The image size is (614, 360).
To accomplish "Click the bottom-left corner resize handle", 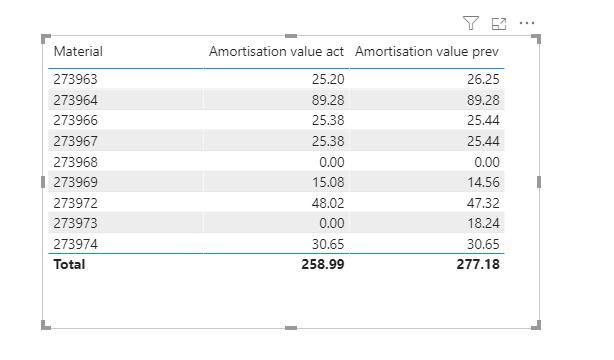I will (x=45, y=325).
